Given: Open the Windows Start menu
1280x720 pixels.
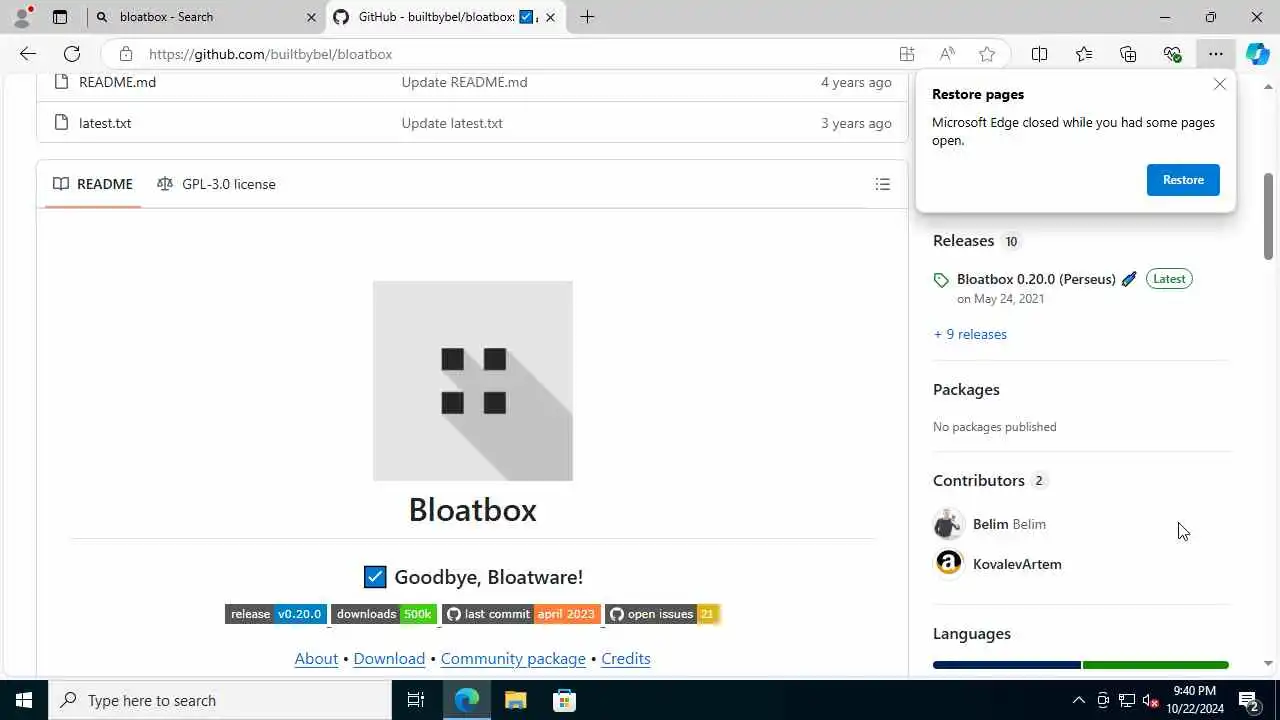Looking at the screenshot, I should click(24, 700).
